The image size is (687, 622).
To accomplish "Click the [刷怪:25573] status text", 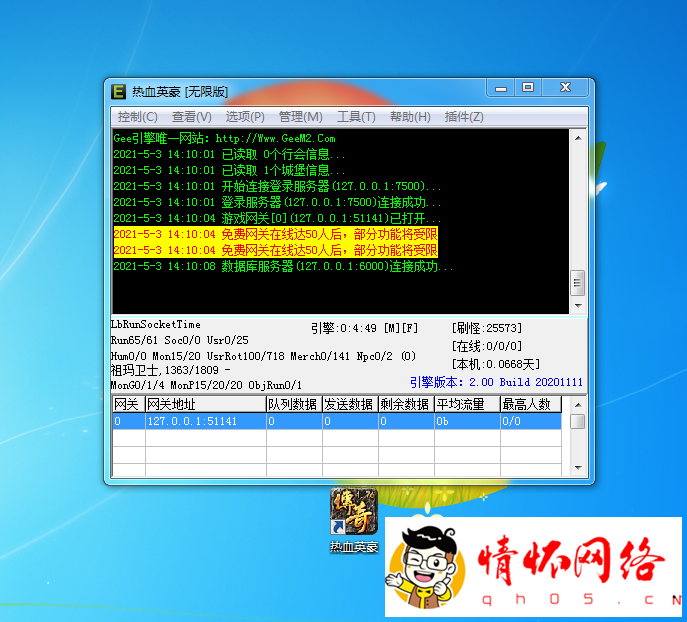I will point(487,328).
